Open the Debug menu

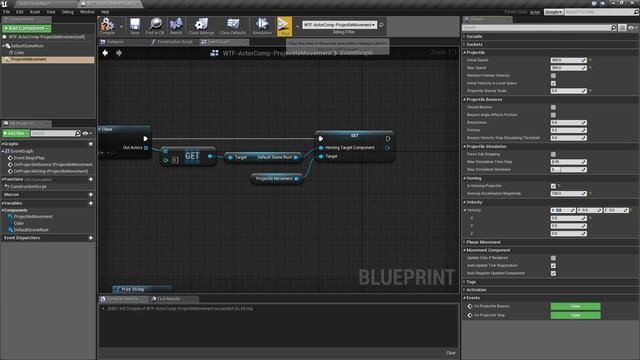coord(67,12)
